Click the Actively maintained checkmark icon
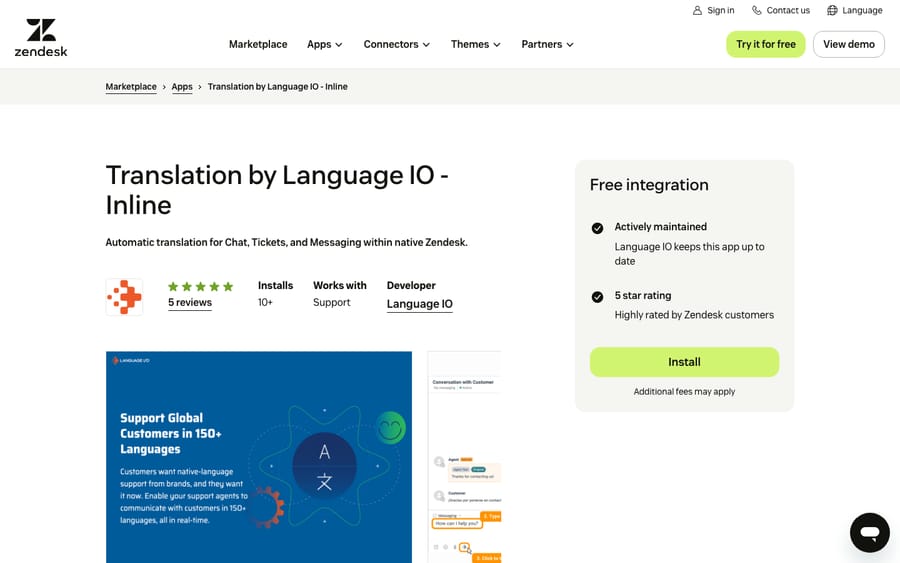Image resolution: width=900 pixels, height=563 pixels. click(597, 228)
